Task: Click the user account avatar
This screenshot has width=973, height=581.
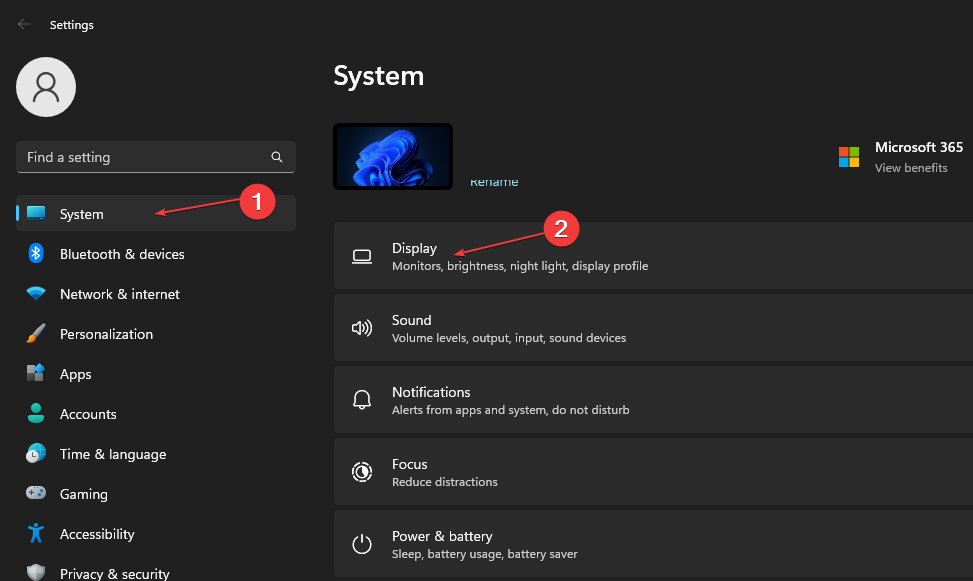Action: point(45,87)
